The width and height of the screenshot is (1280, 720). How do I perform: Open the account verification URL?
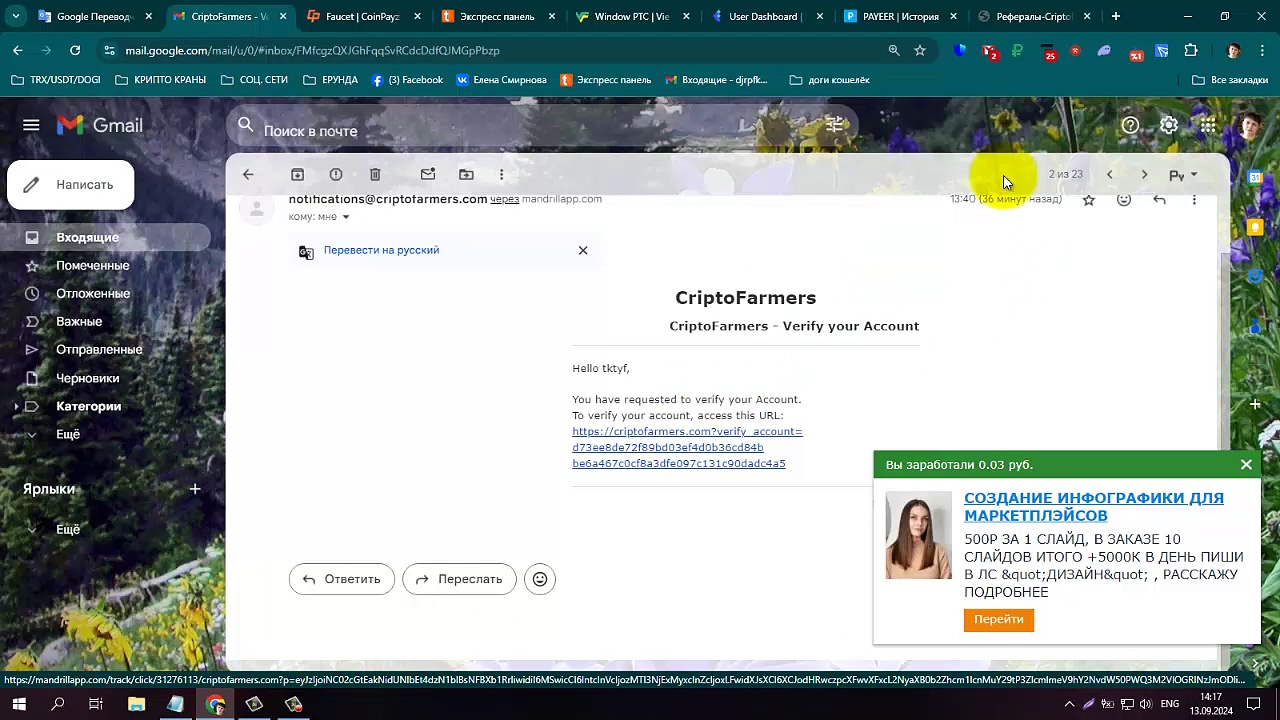point(687,447)
